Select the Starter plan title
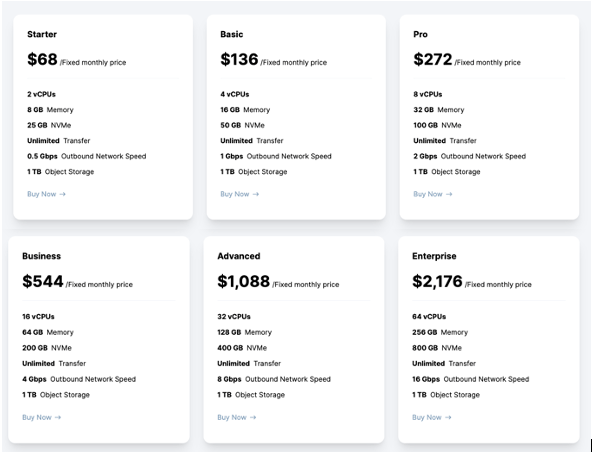The image size is (596, 452). (42, 34)
